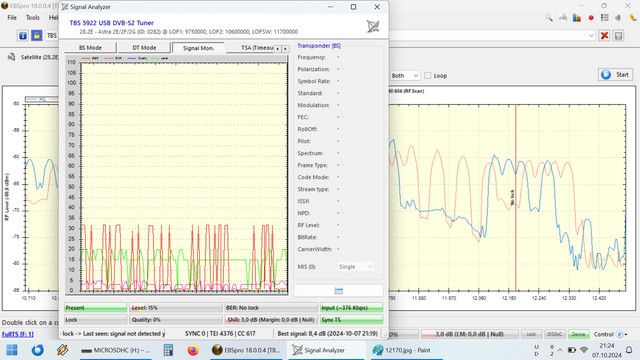
Task: Select the Signal Mon. tab
Action: click(x=198, y=48)
